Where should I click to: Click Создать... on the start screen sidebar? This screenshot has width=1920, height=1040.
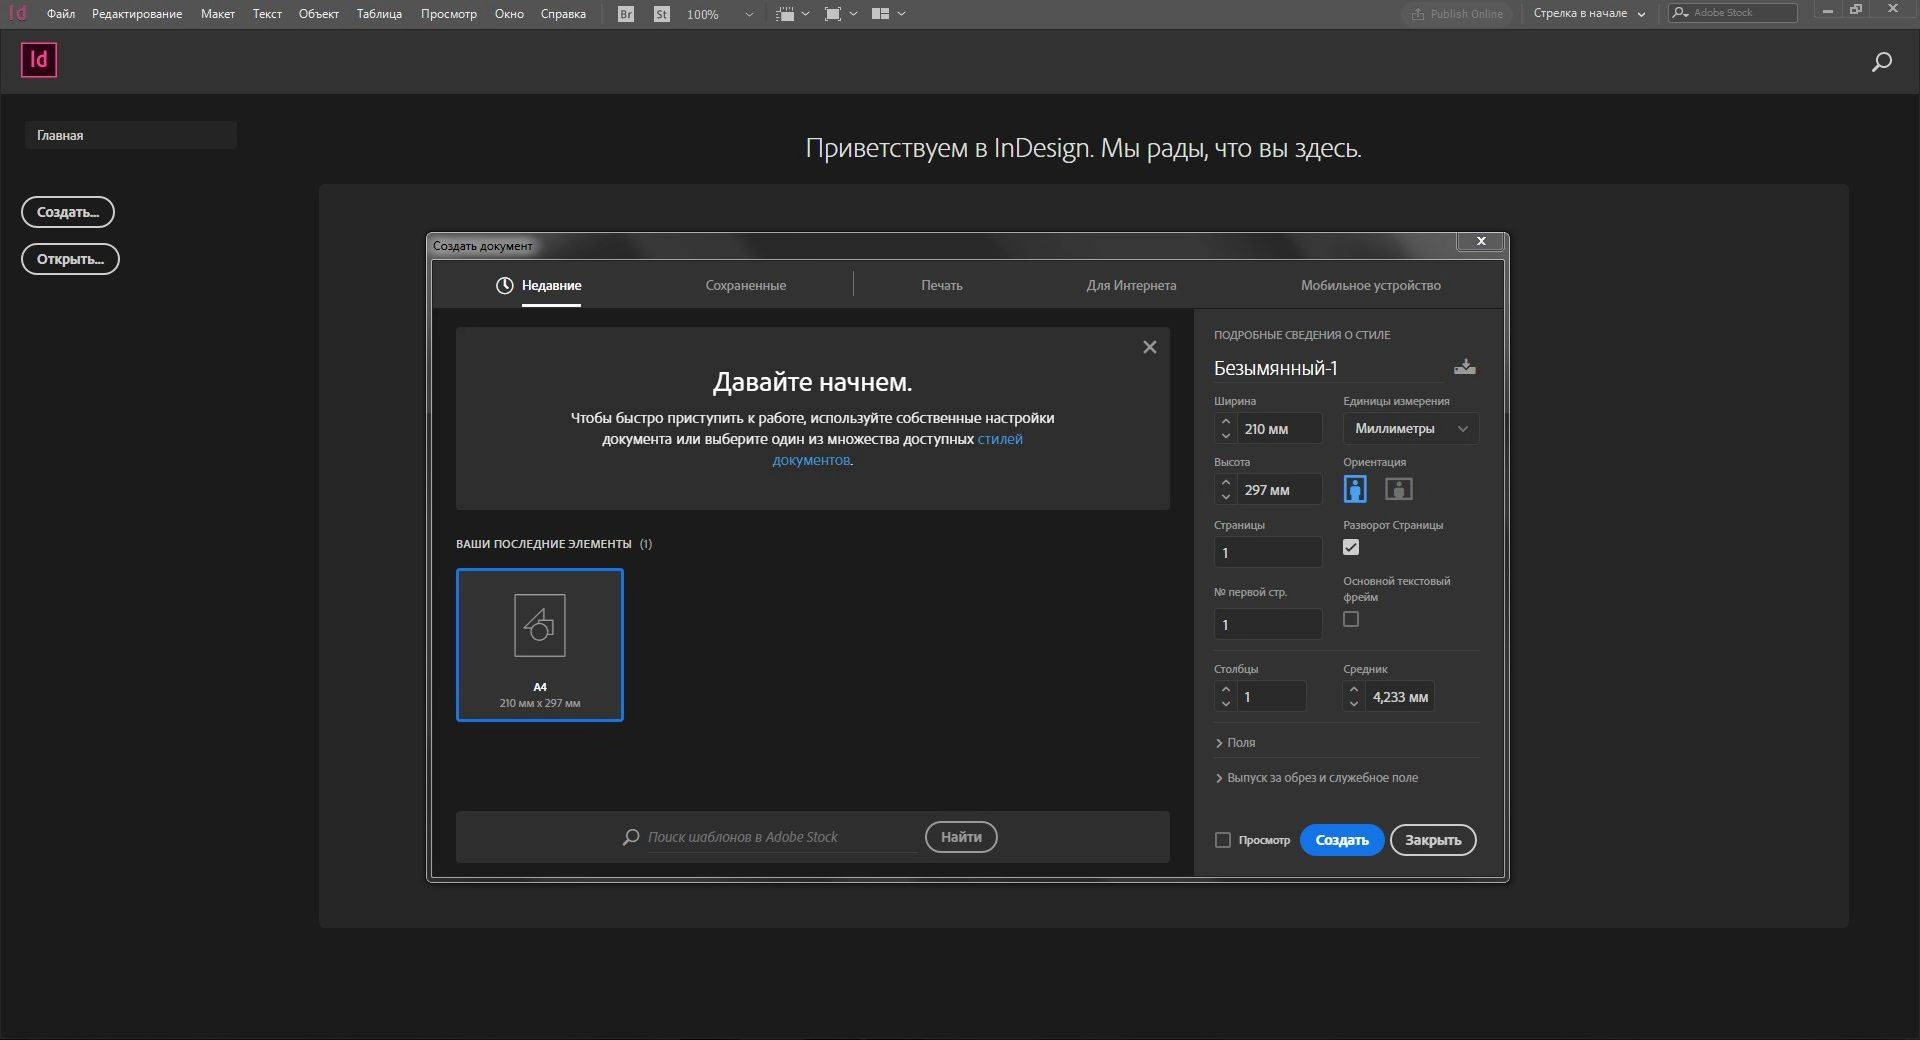[x=68, y=212]
